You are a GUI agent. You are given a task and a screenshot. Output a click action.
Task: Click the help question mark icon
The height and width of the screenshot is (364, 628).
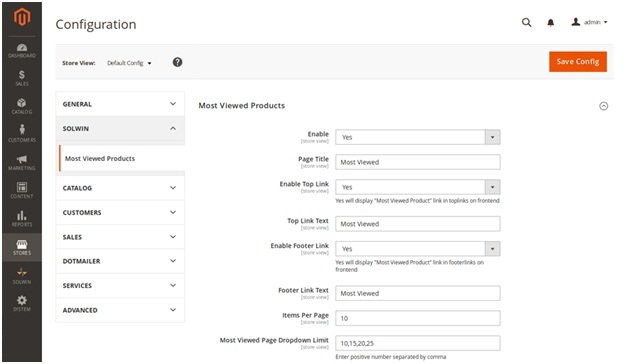(x=177, y=62)
